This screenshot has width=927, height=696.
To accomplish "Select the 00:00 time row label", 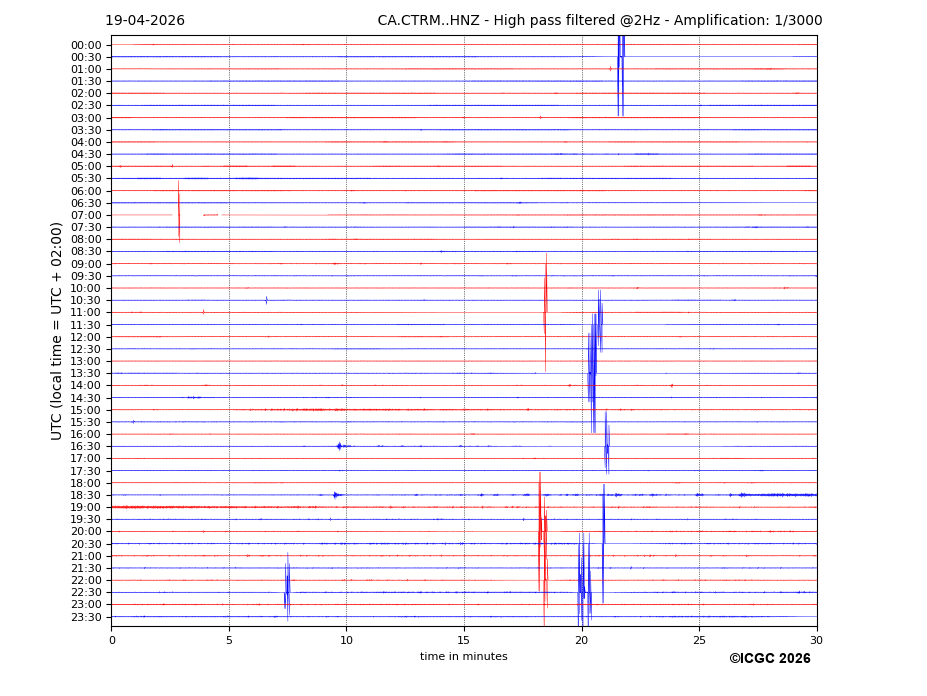I will click(86, 45).
